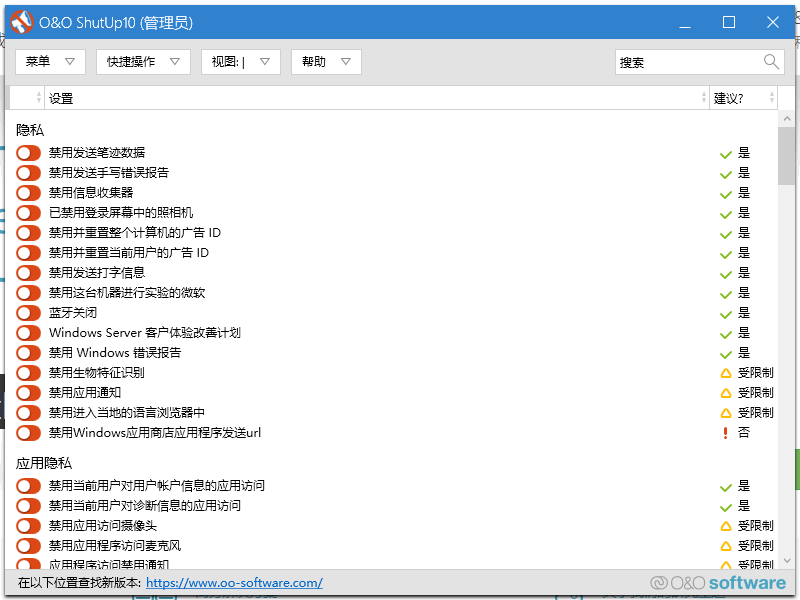Toggle the 禁用应用程序访问麦克风 switch
800x600 pixels.
tap(28, 546)
